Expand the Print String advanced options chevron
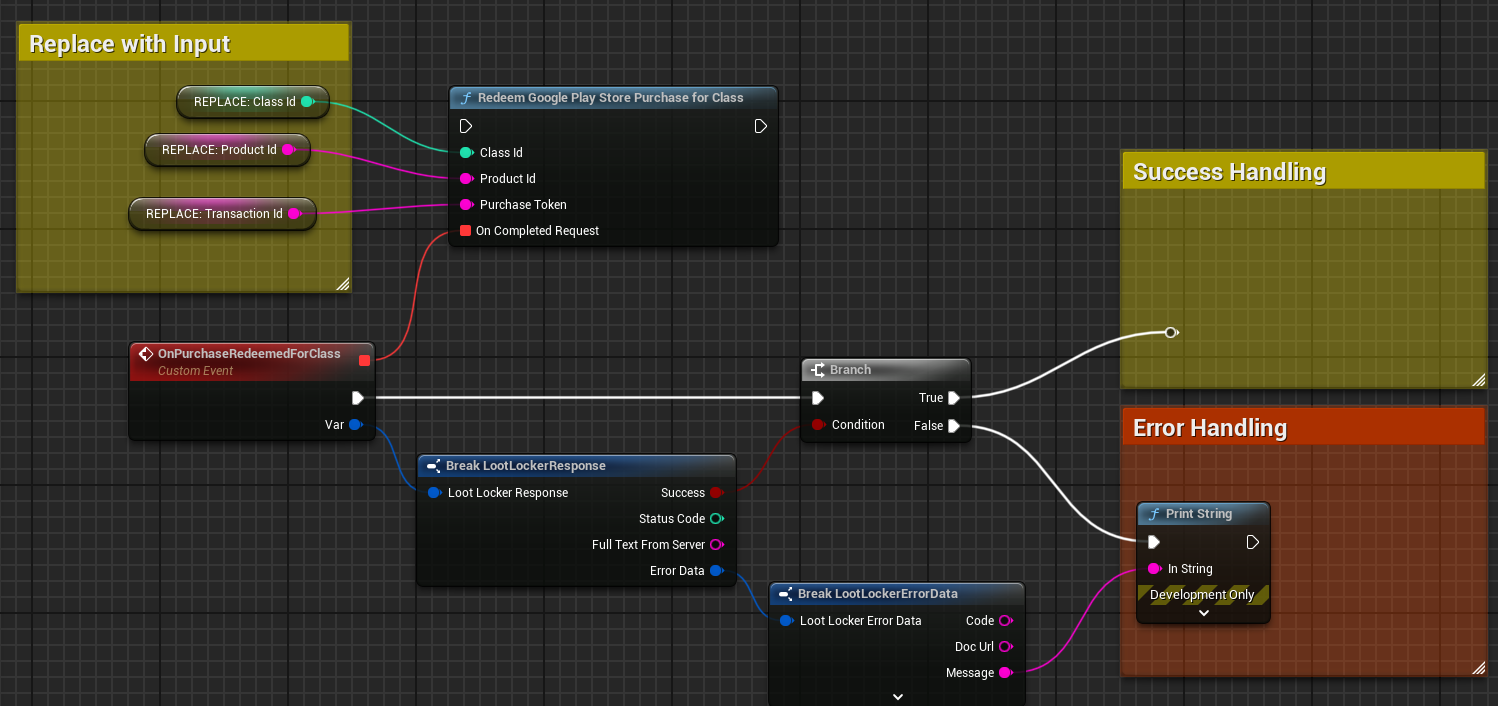 pyautogui.click(x=1204, y=613)
